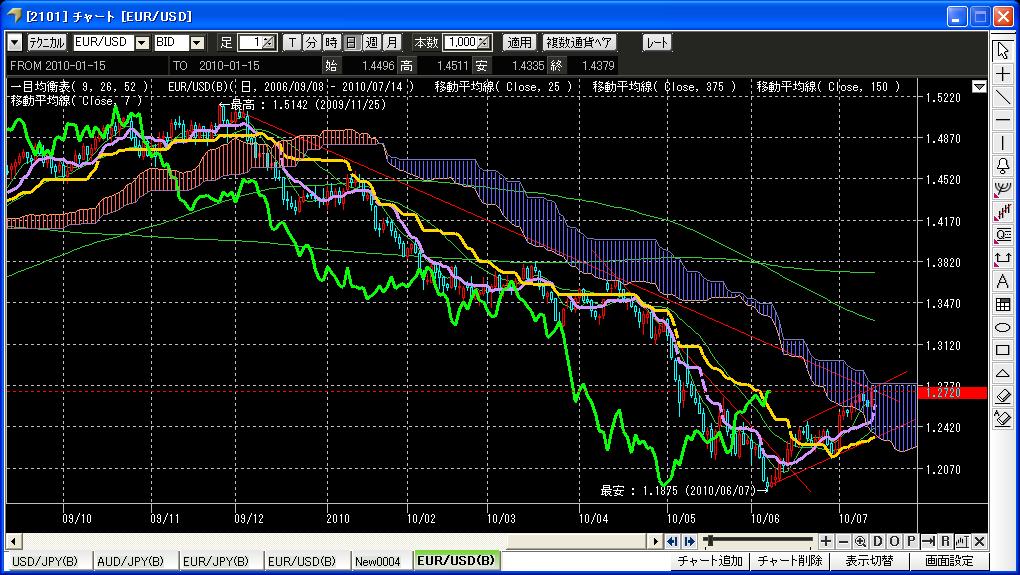The width and height of the screenshot is (1020, 575).
Task: Select the vertical line drawing tool
Action: click(1002, 143)
